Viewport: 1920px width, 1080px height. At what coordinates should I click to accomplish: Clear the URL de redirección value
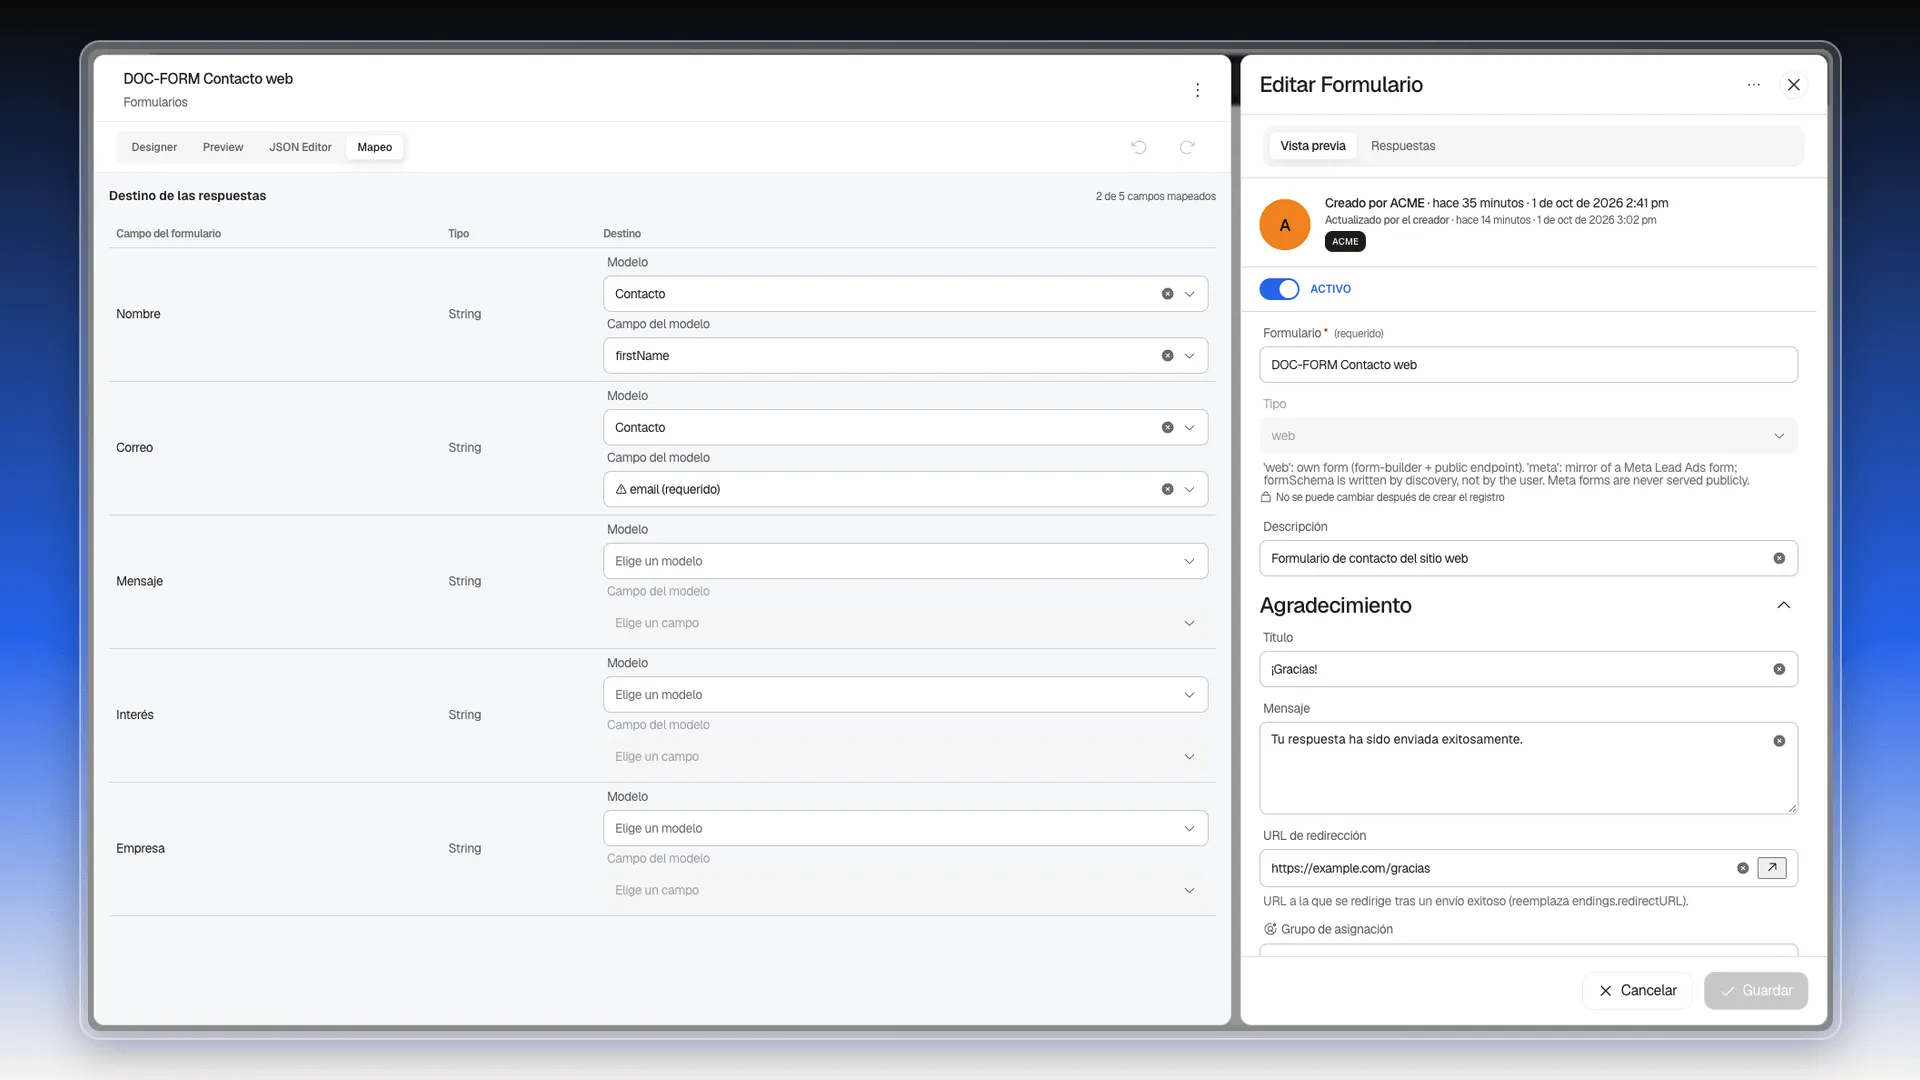pos(1743,869)
